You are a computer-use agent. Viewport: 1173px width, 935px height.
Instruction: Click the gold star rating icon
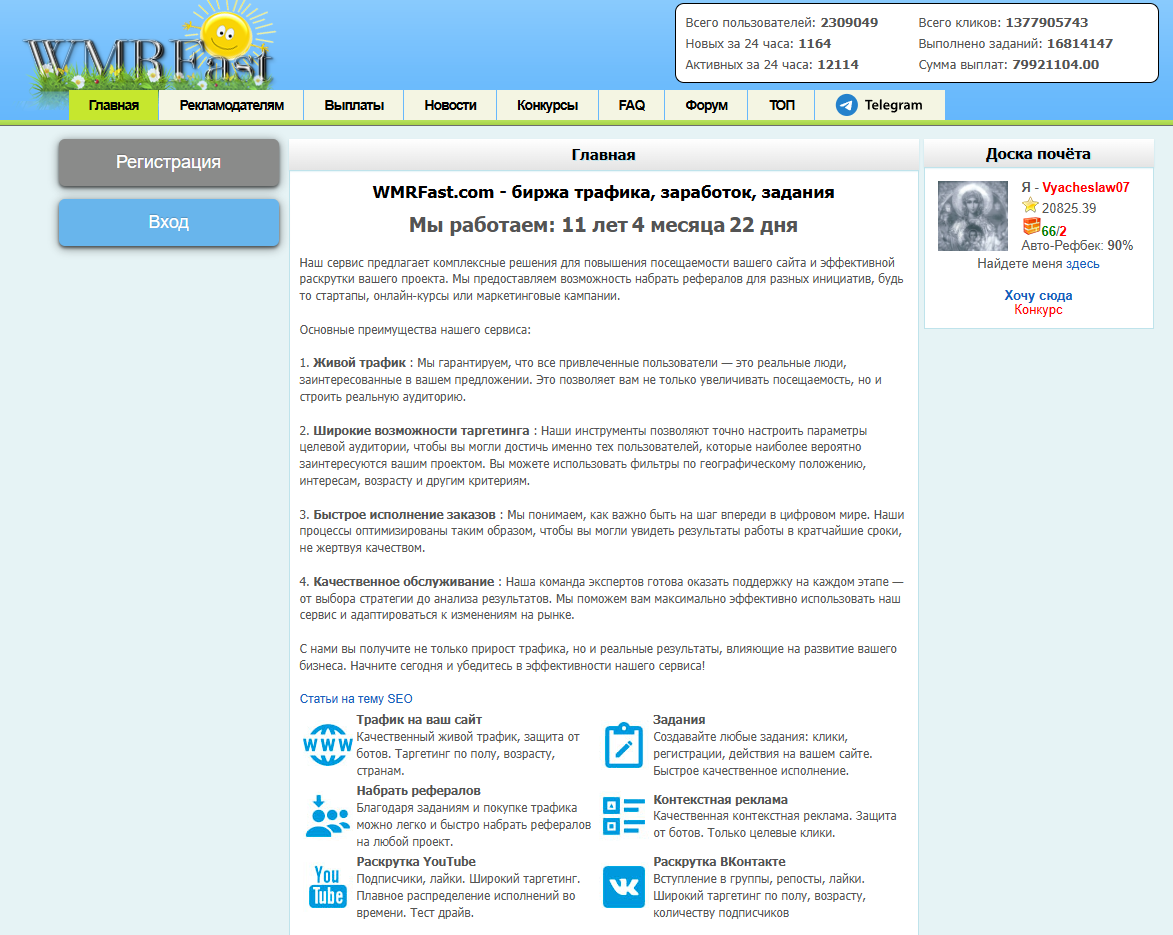[1030, 206]
